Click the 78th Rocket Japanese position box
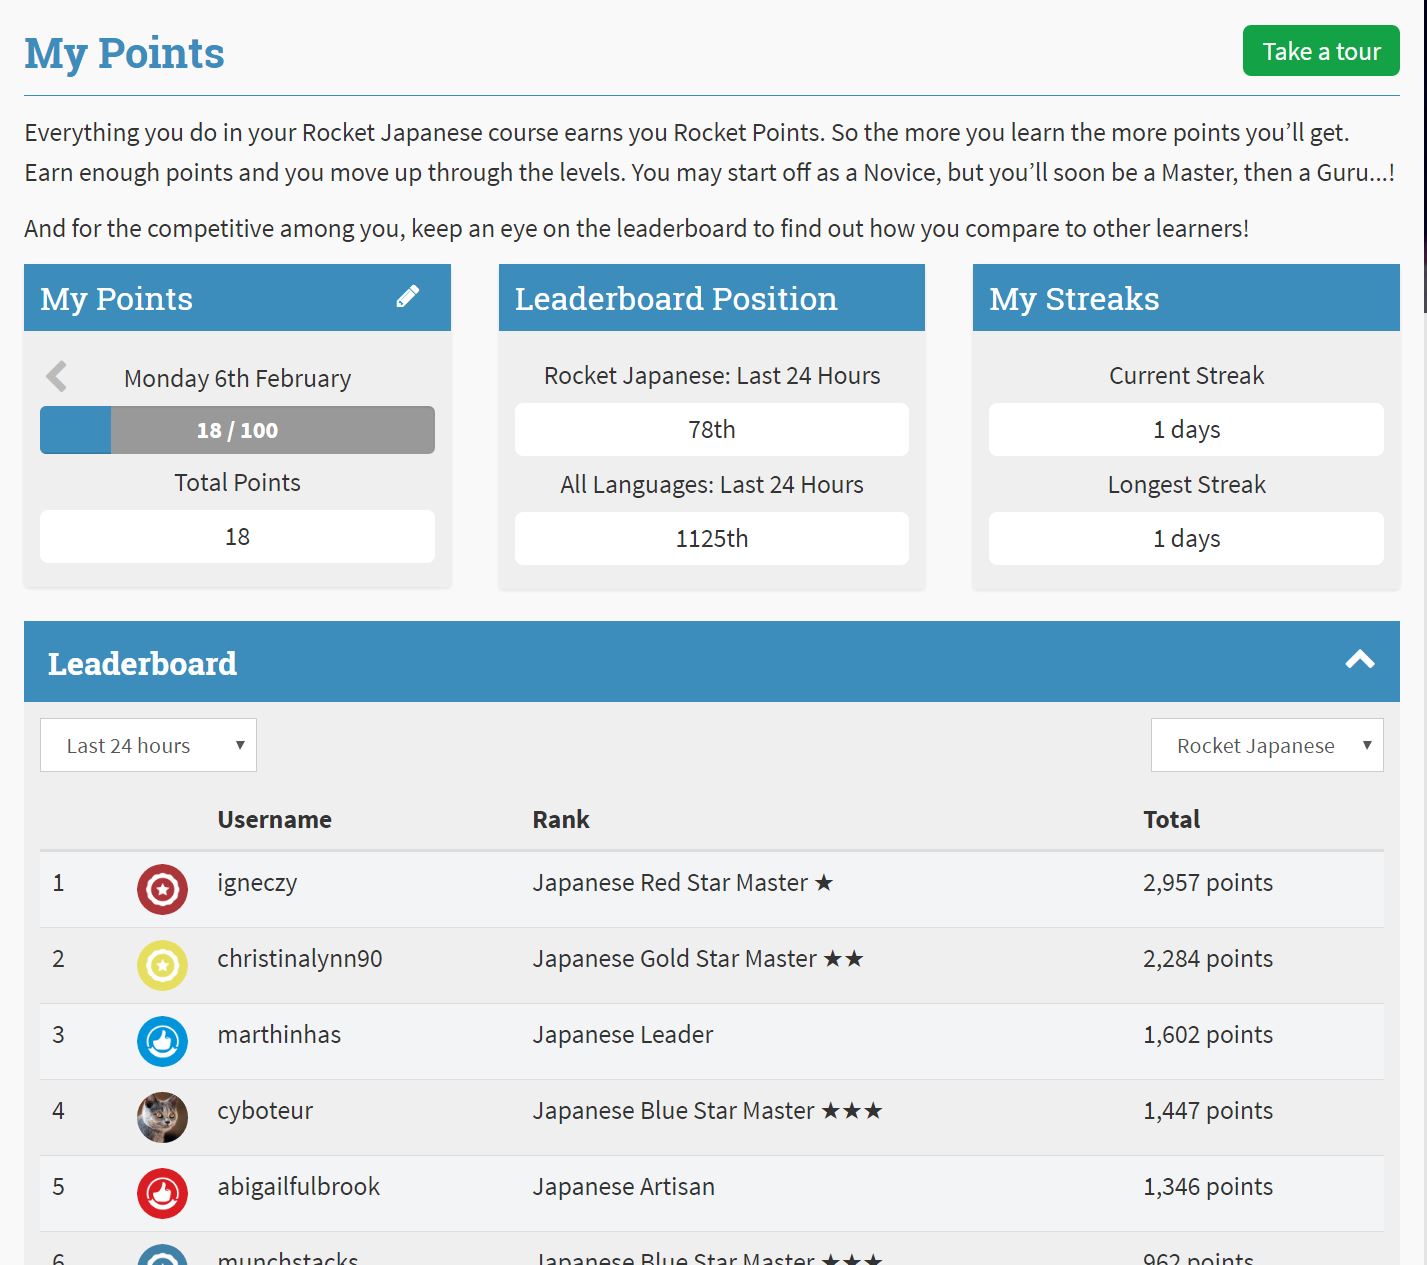The height and width of the screenshot is (1265, 1427). 711,430
